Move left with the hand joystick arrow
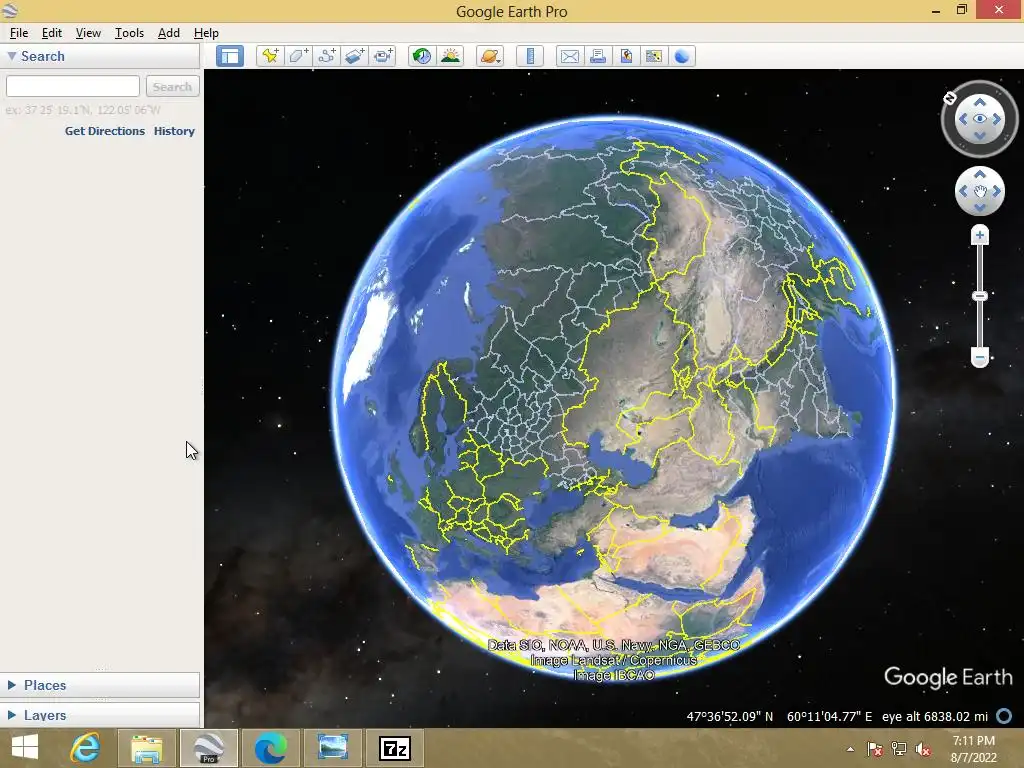This screenshot has height=768, width=1024. coord(963,191)
